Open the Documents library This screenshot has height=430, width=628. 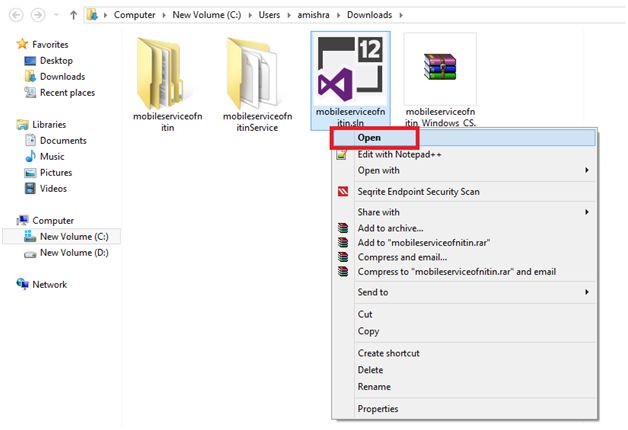[x=63, y=141]
